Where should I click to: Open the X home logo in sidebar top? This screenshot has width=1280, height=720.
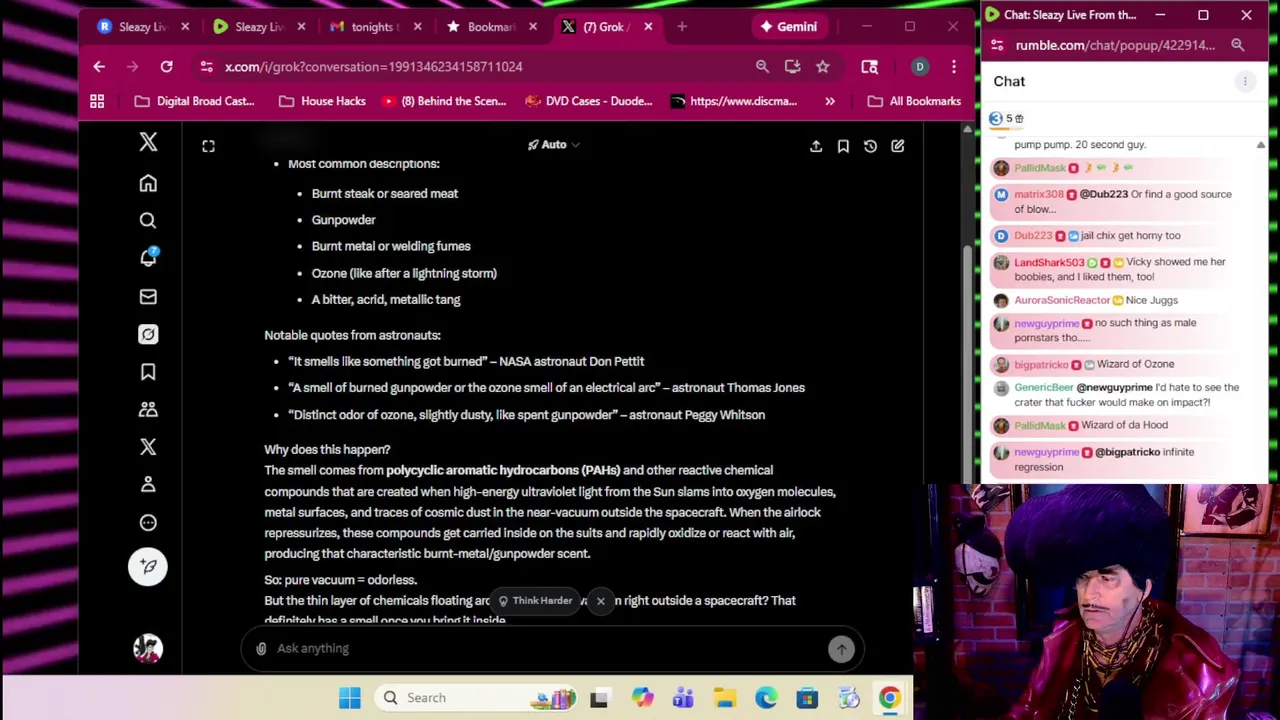pyautogui.click(x=148, y=142)
